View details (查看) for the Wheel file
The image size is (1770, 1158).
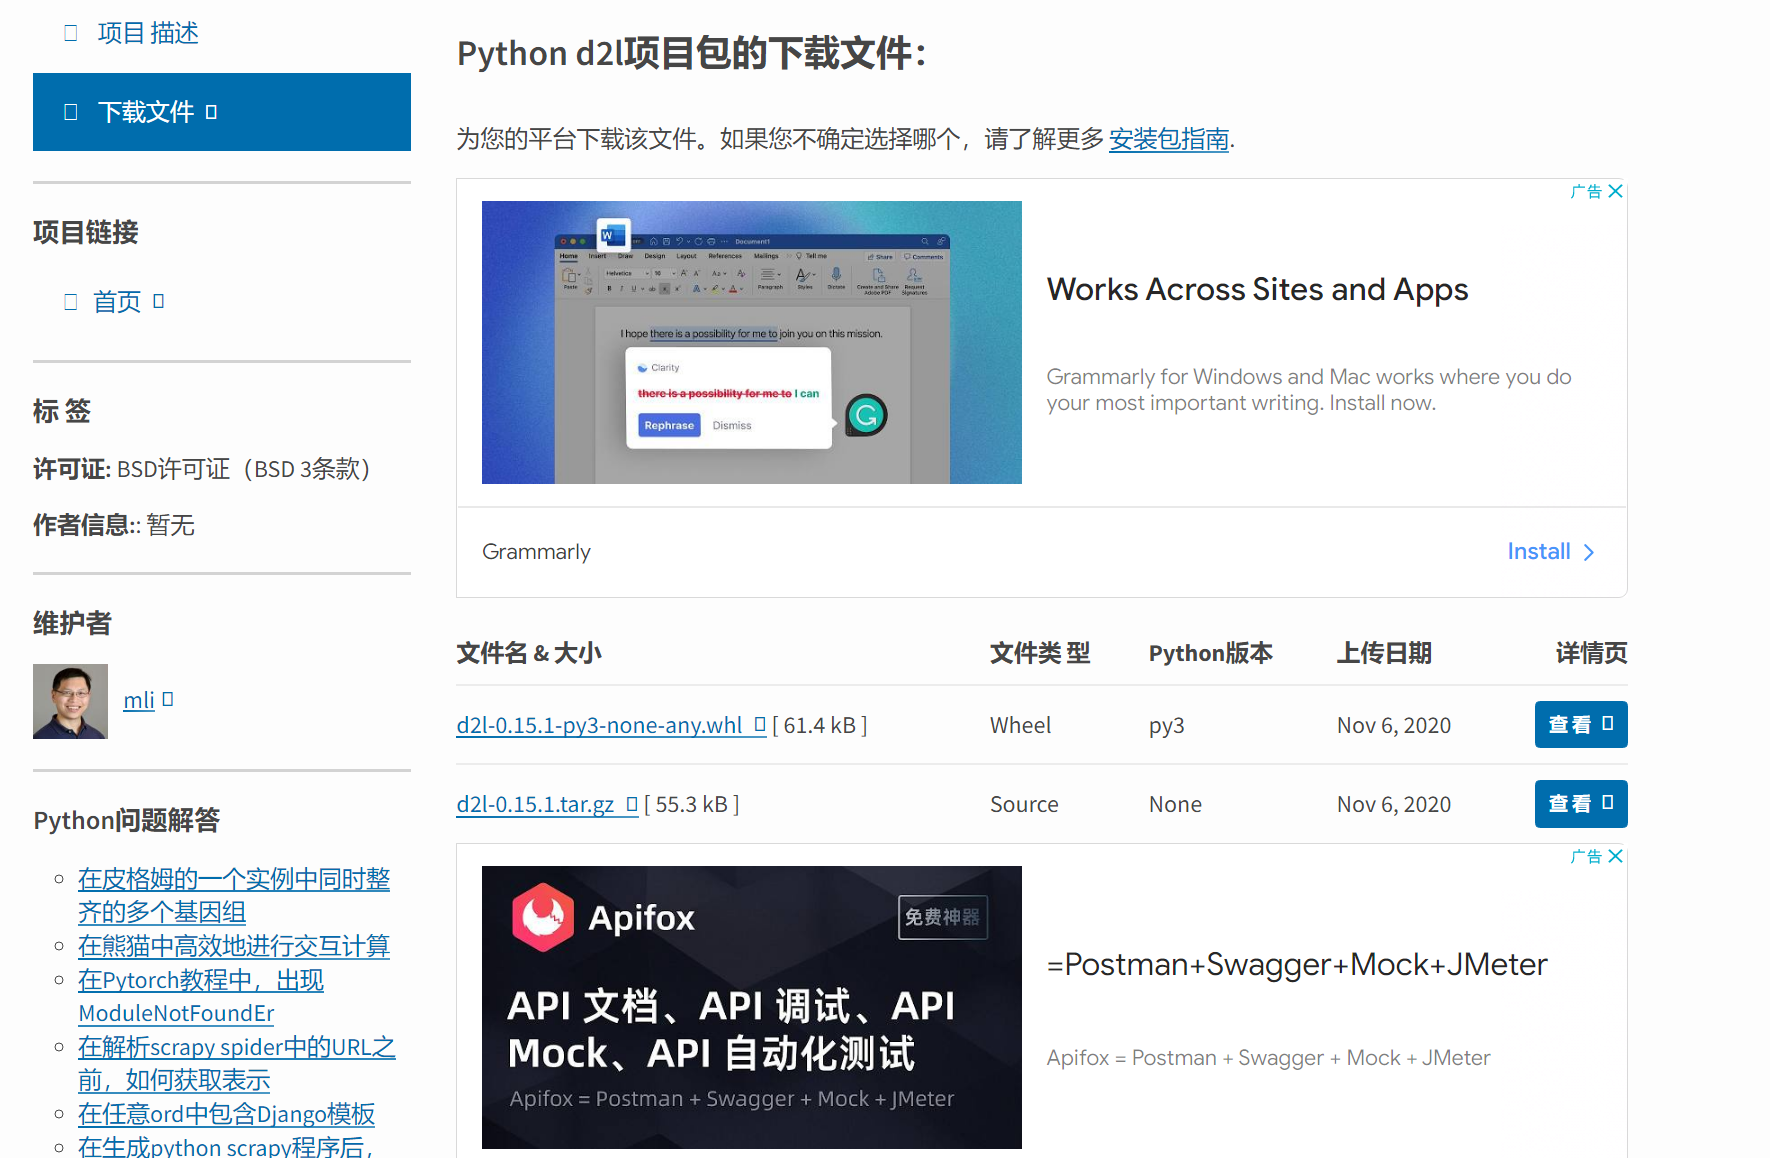point(1580,724)
